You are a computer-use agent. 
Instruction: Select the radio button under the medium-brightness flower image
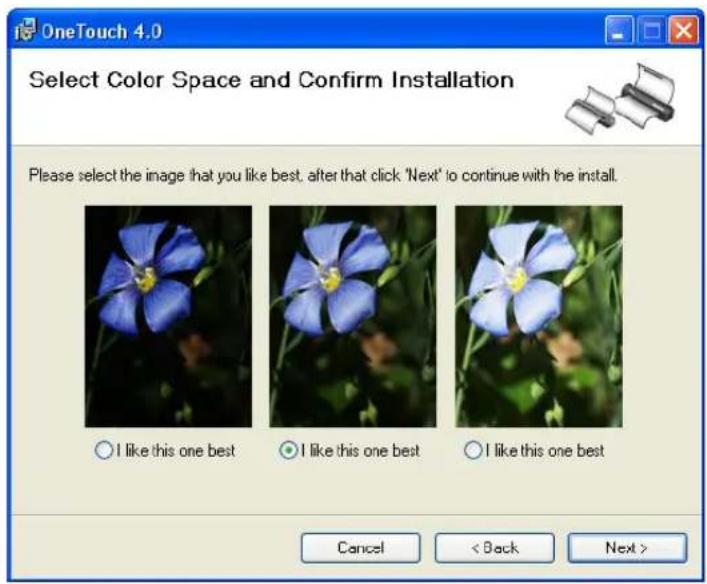[x=289, y=450]
